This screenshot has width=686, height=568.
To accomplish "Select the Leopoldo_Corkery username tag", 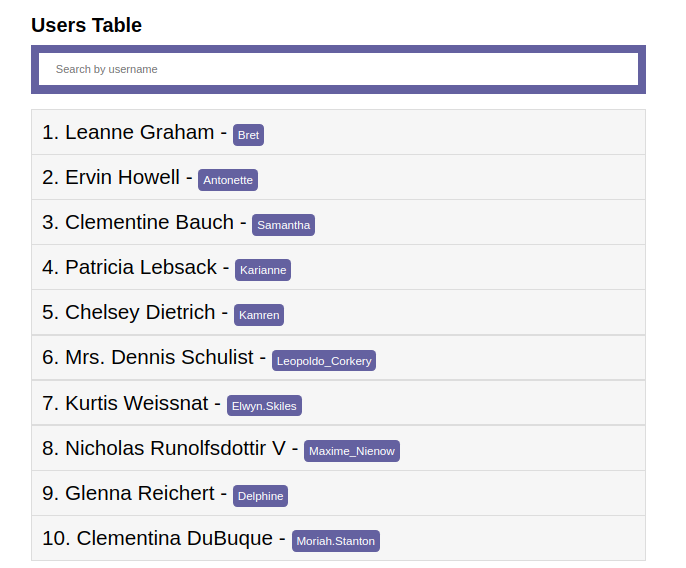I will (324, 361).
